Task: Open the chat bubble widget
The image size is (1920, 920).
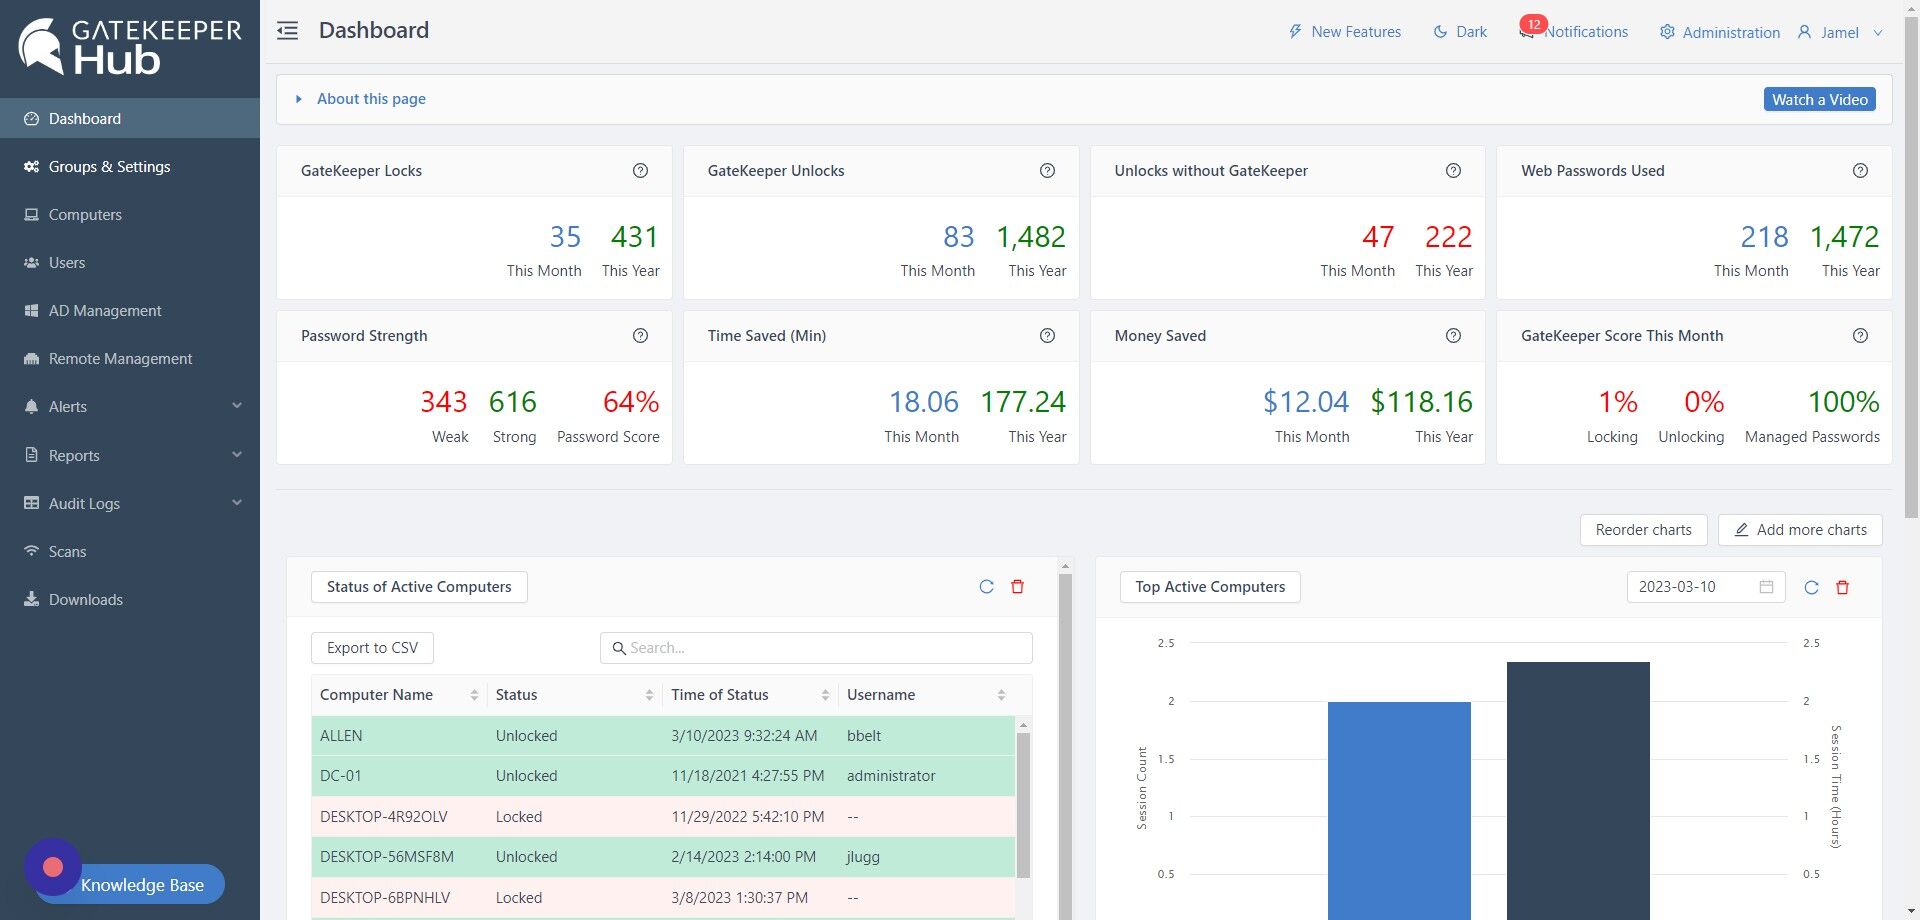Action: pyautogui.click(x=53, y=867)
